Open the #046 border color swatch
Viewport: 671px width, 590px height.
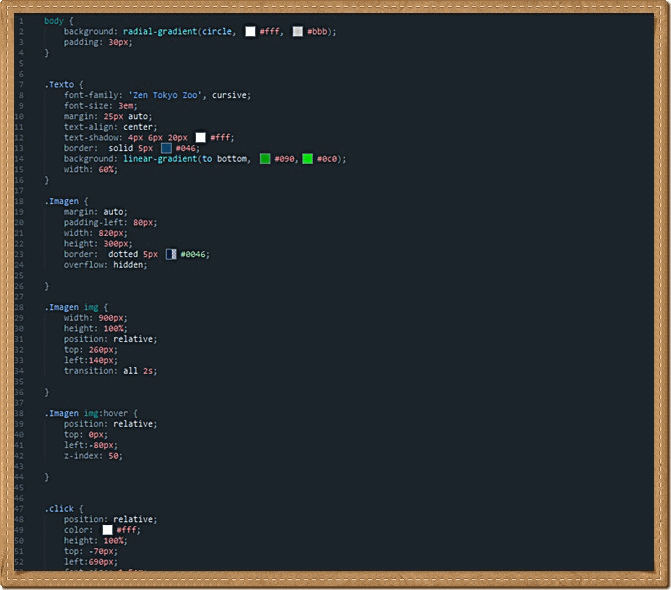click(166, 148)
